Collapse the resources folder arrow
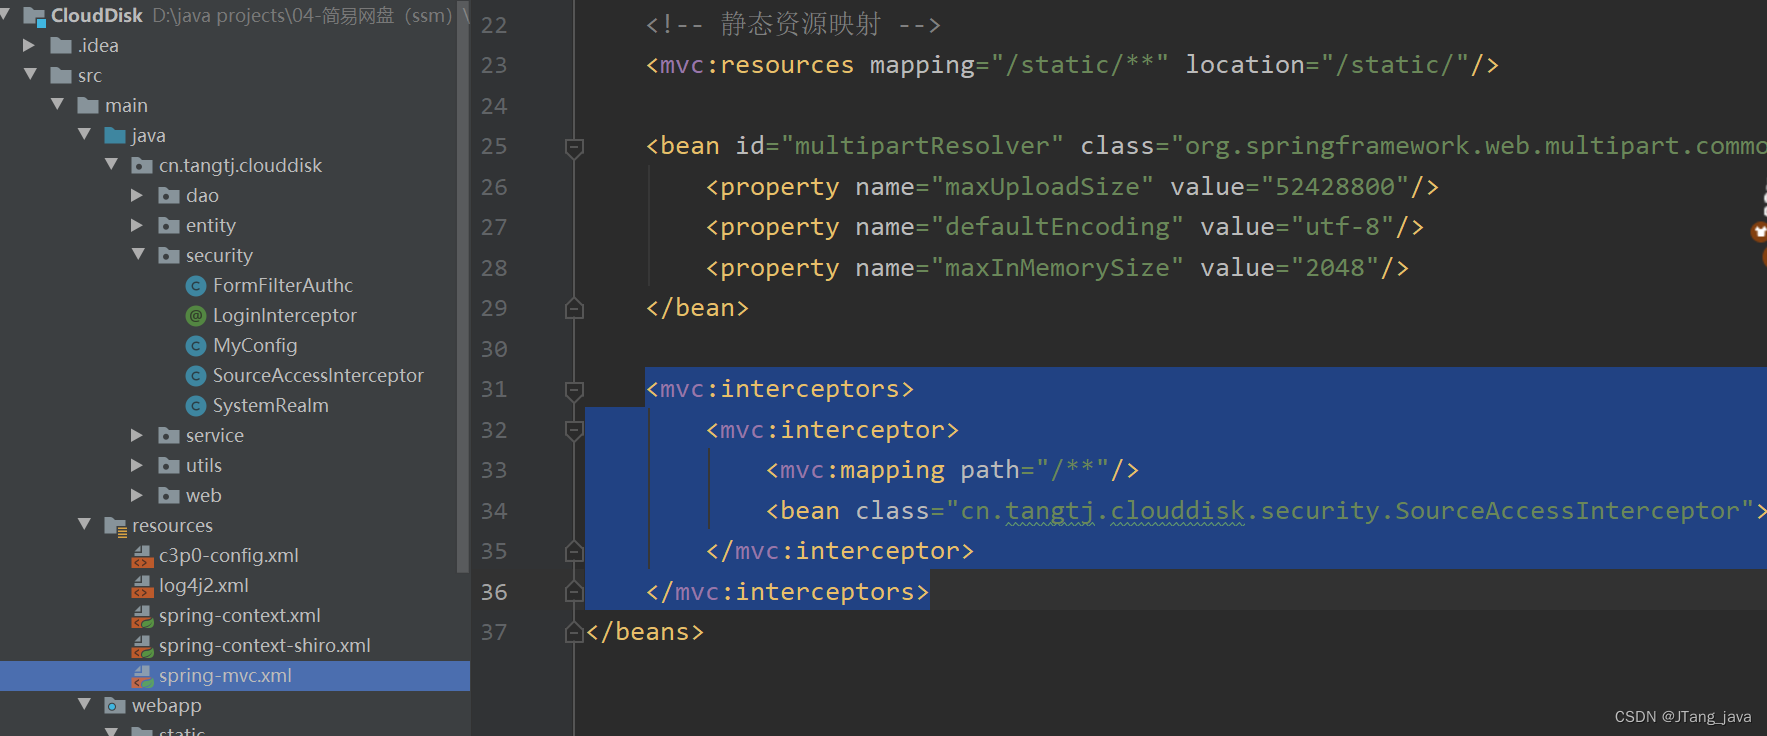This screenshot has height=736, width=1767. [84, 524]
